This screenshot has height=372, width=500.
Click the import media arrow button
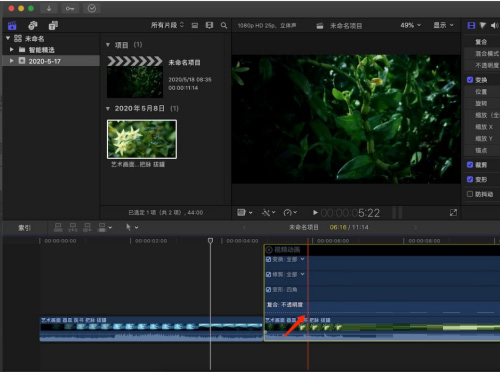[x=49, y=9]
